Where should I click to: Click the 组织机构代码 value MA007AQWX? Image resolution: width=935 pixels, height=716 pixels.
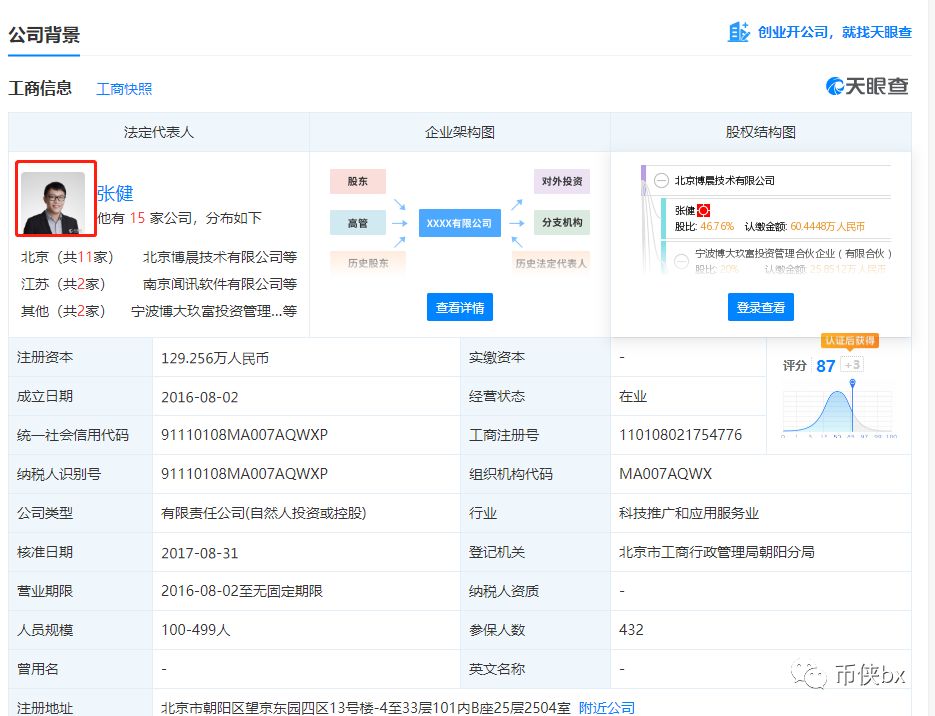click(665, 474)
